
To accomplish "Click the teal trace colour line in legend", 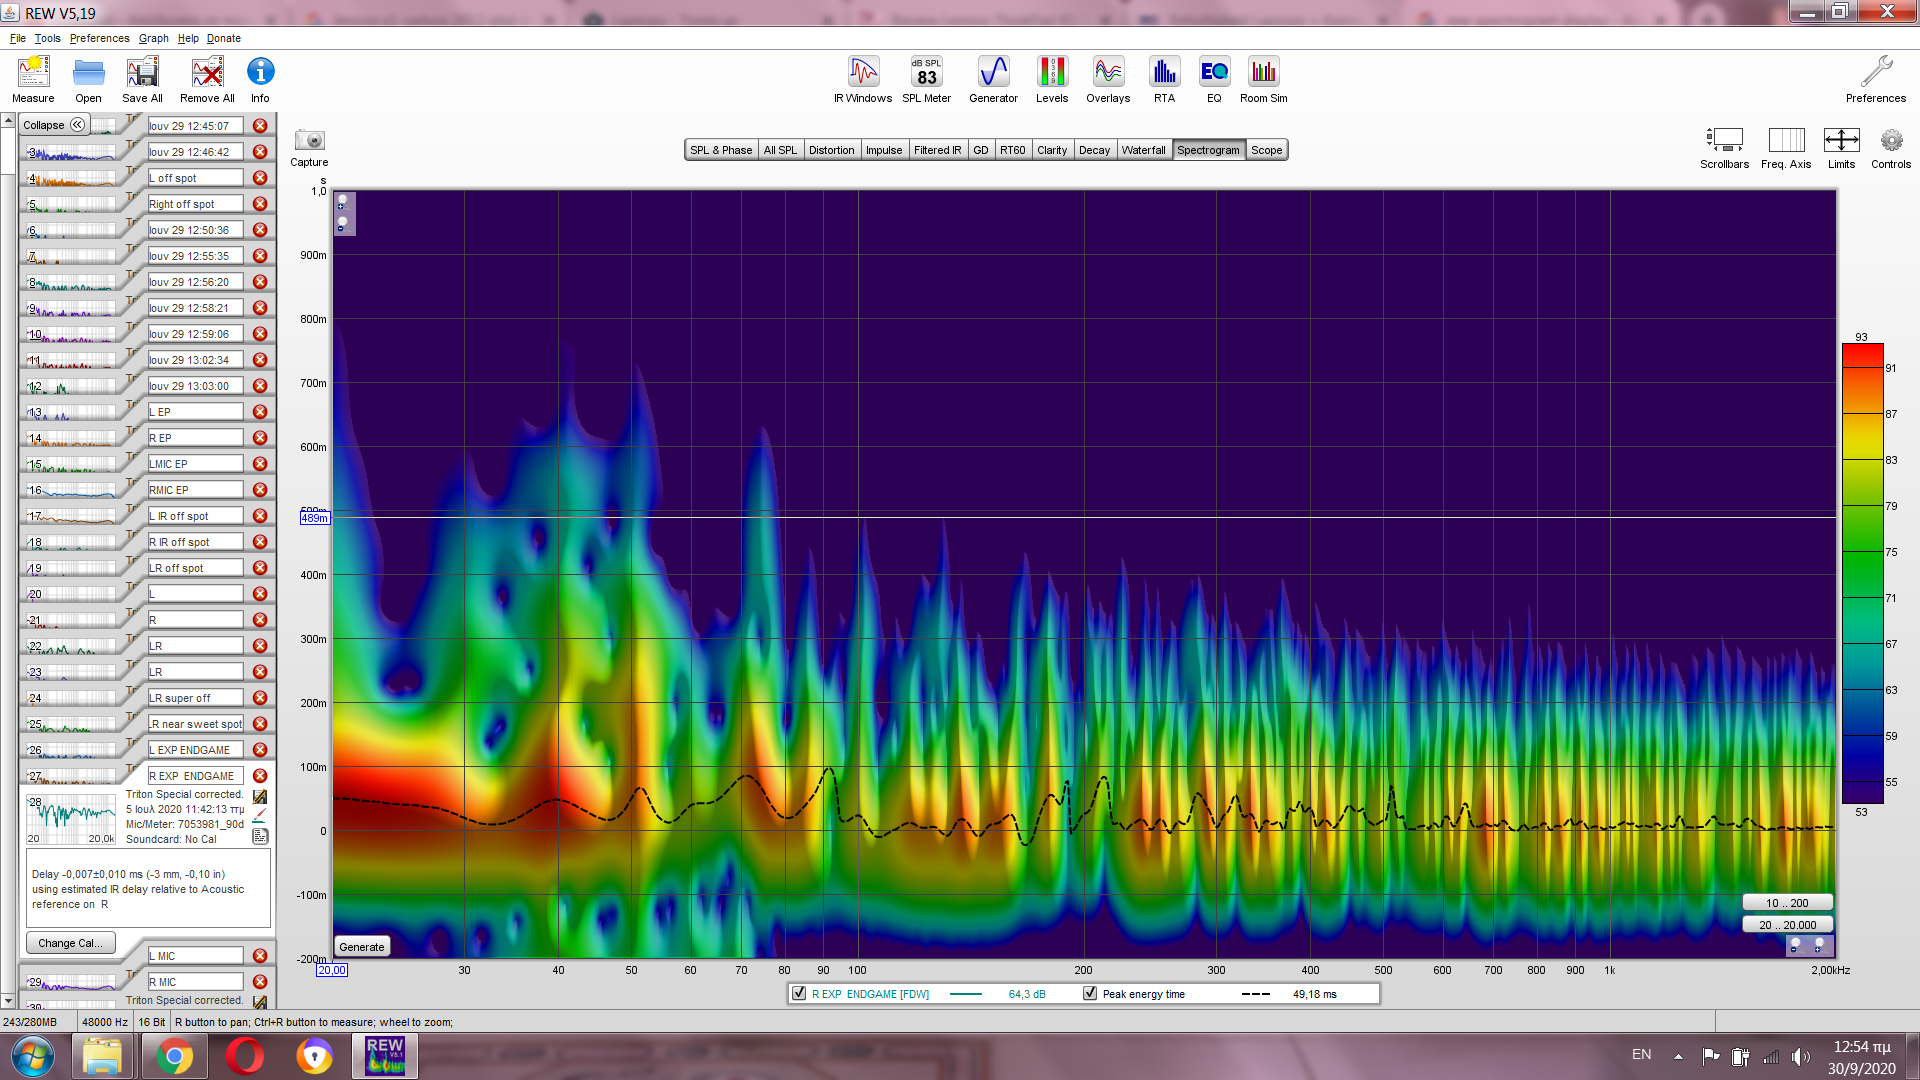I will tap(965, 994).
